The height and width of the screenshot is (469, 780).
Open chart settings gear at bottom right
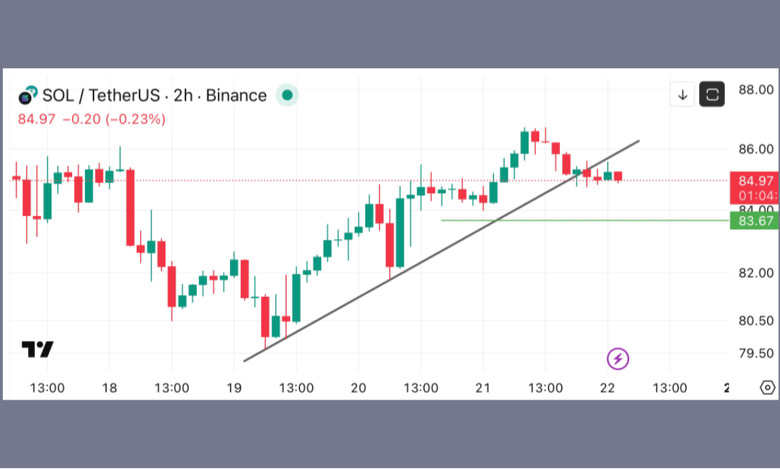coord(767,388)
